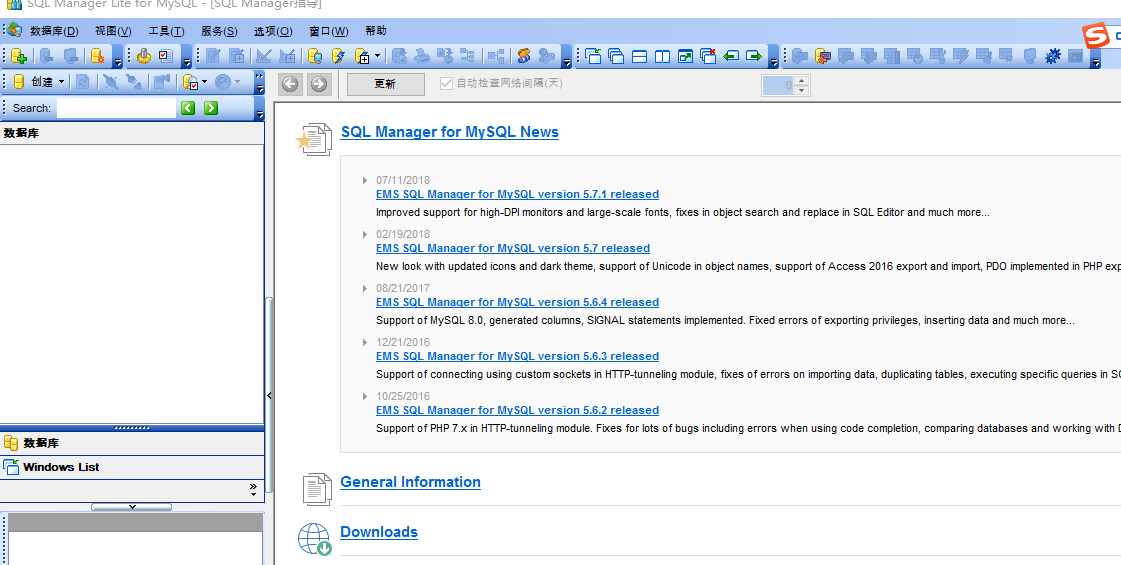Click the database with monitor toolbar icon

click(x=315, y=56)
